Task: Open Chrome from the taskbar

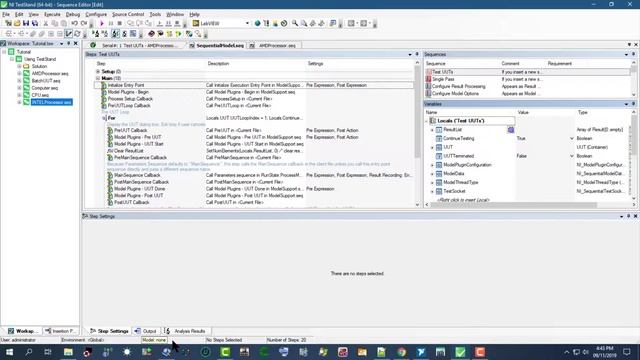Action: click(402, 352)
